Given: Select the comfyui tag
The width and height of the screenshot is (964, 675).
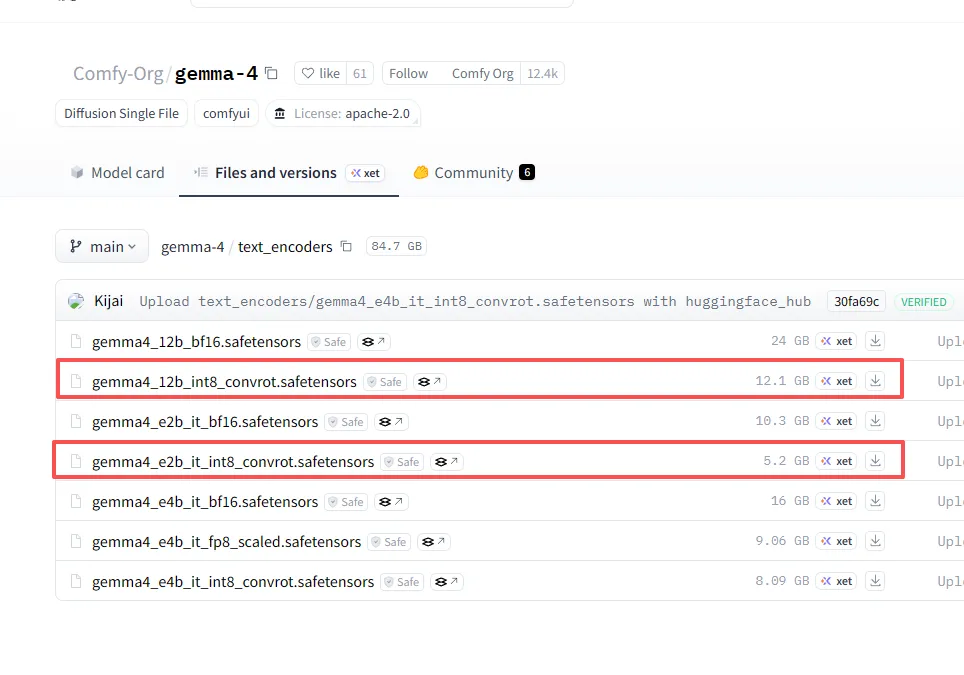Looking at the screenshot, I should click(x=226, y=114).
